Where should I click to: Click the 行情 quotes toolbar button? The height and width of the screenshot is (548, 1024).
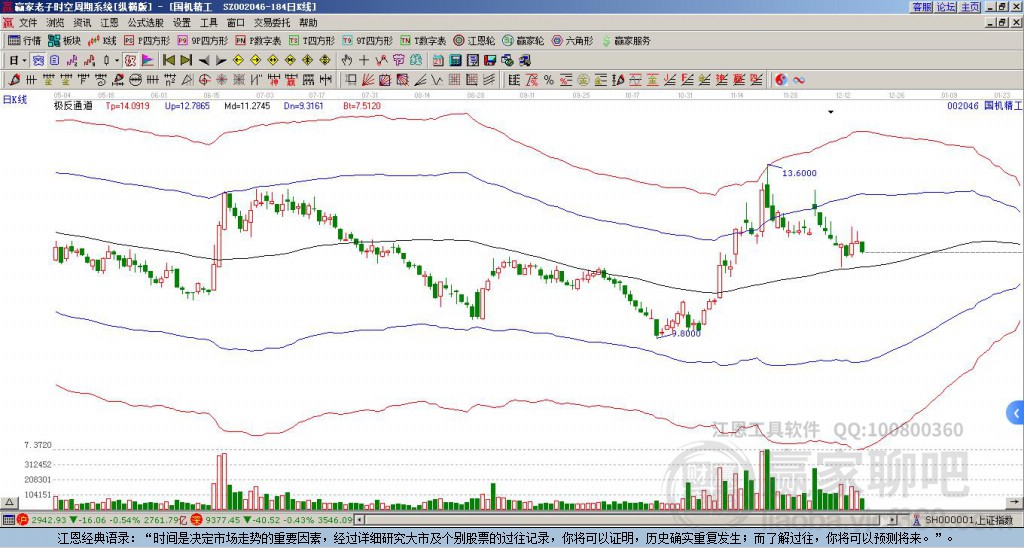tap(24, 40)
